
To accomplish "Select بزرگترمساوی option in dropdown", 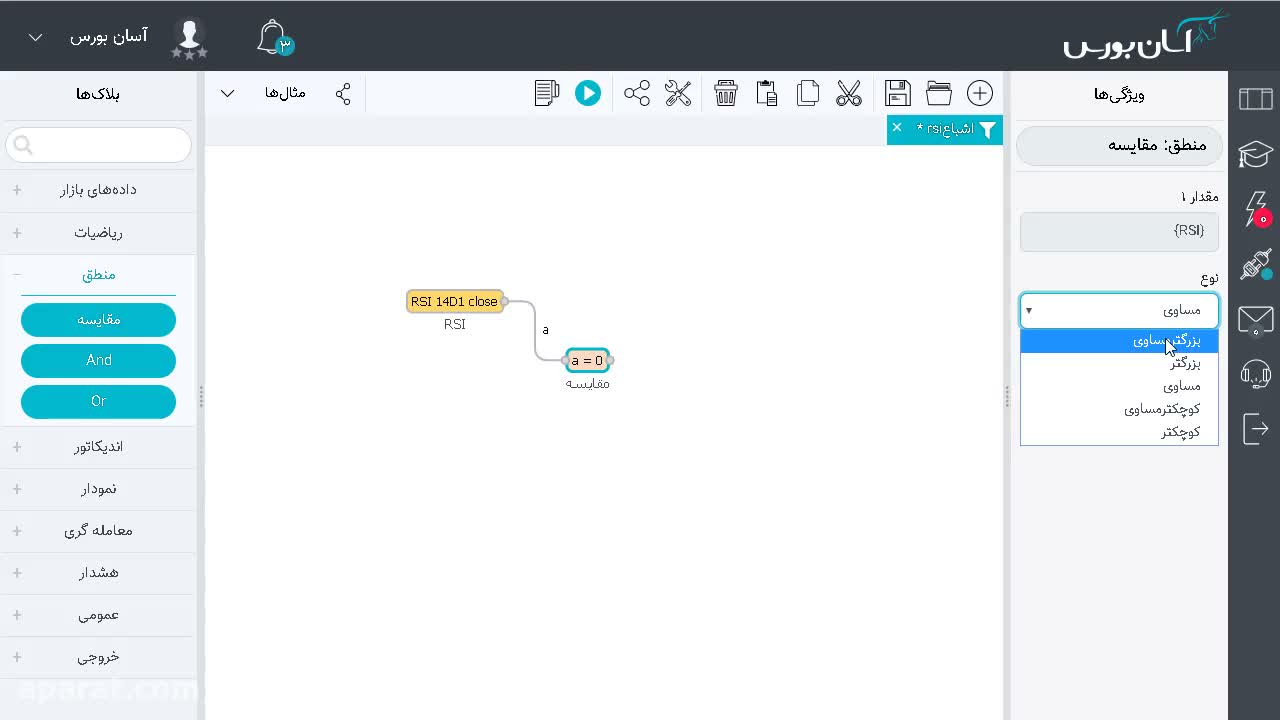I will (1119, 340).
